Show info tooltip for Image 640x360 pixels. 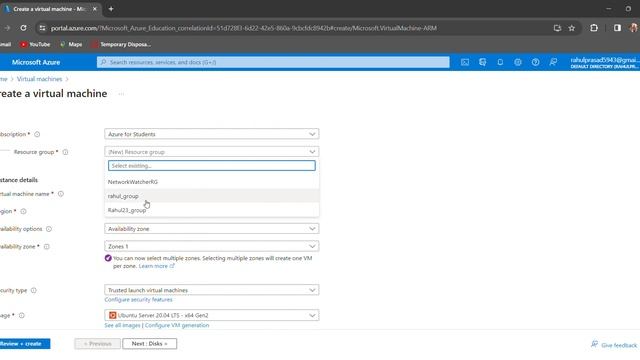point(22,315)
